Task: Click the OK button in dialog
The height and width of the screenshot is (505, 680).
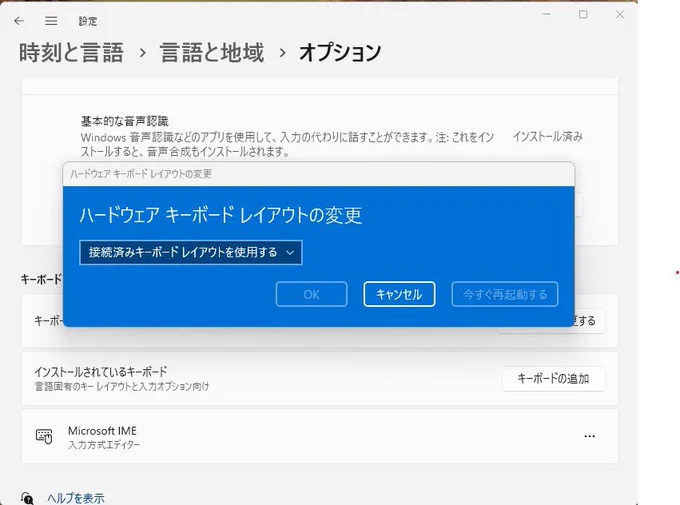Action: point(311,295)
